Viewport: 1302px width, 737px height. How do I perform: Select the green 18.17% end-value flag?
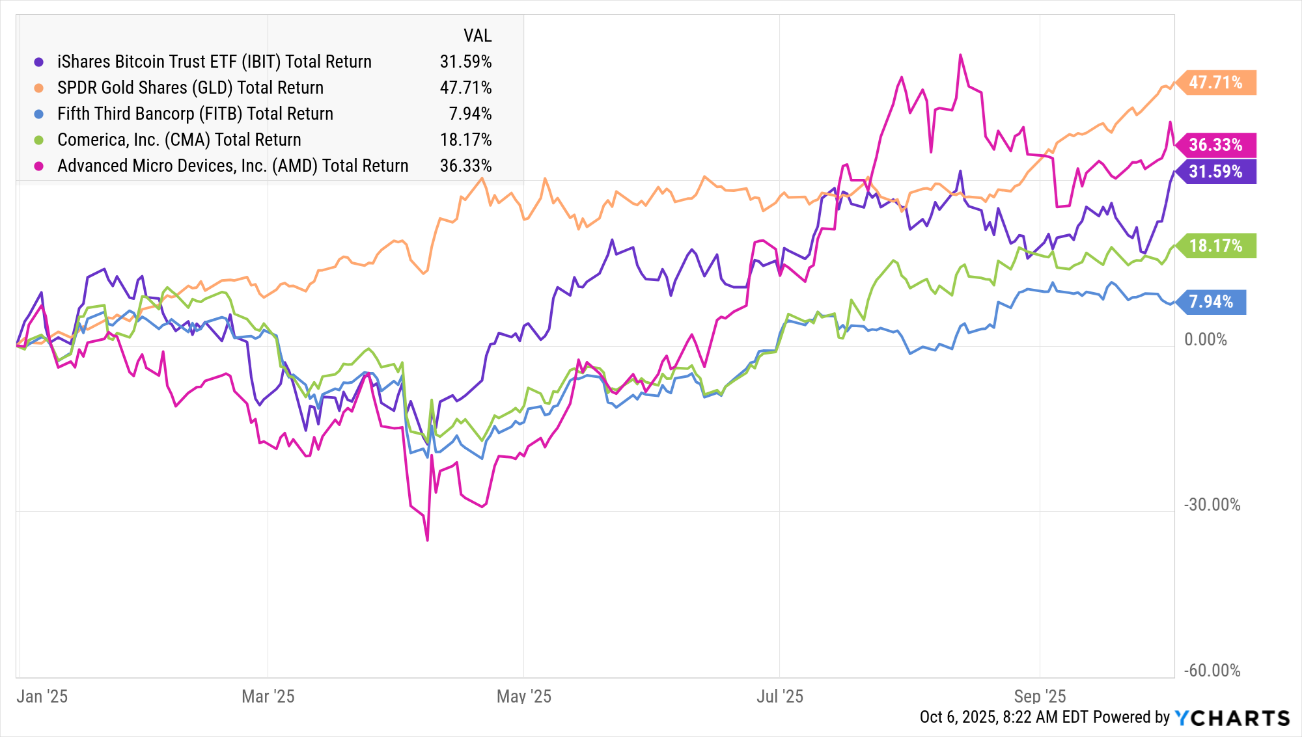click(x=1217, y=245)
